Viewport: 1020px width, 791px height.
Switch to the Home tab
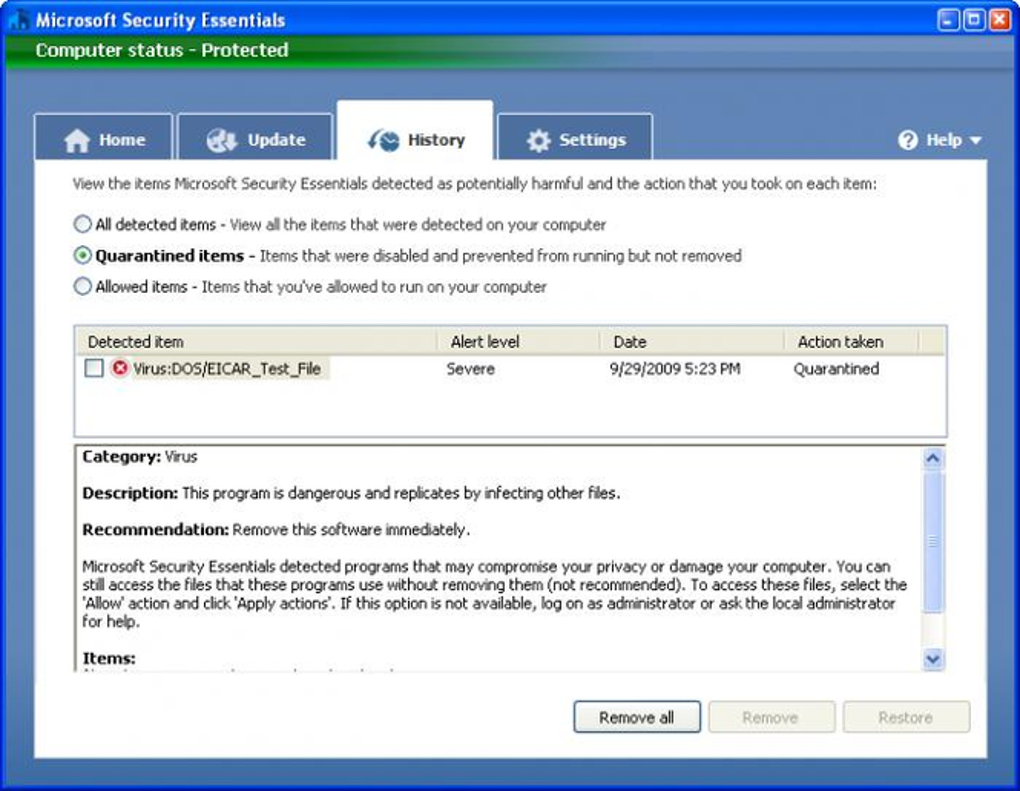(104, 137)
